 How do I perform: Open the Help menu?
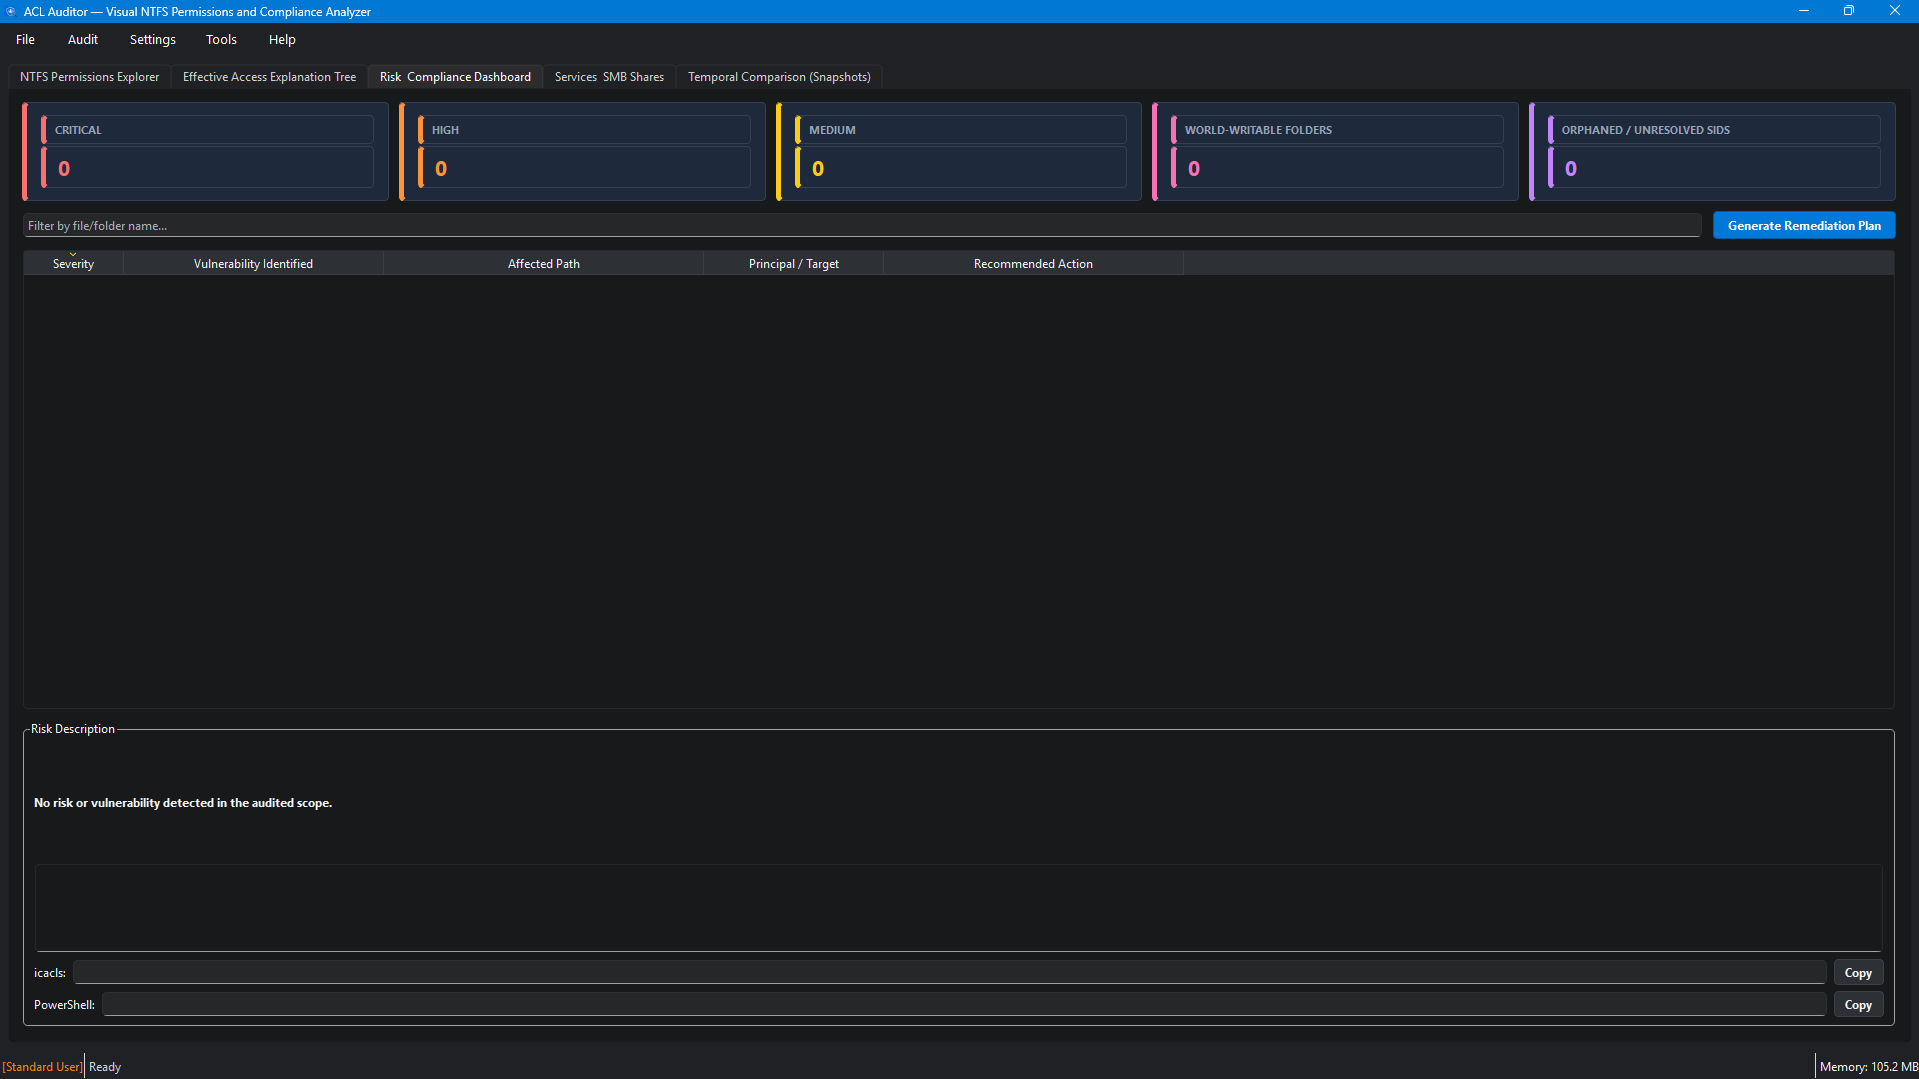(282, 40)
